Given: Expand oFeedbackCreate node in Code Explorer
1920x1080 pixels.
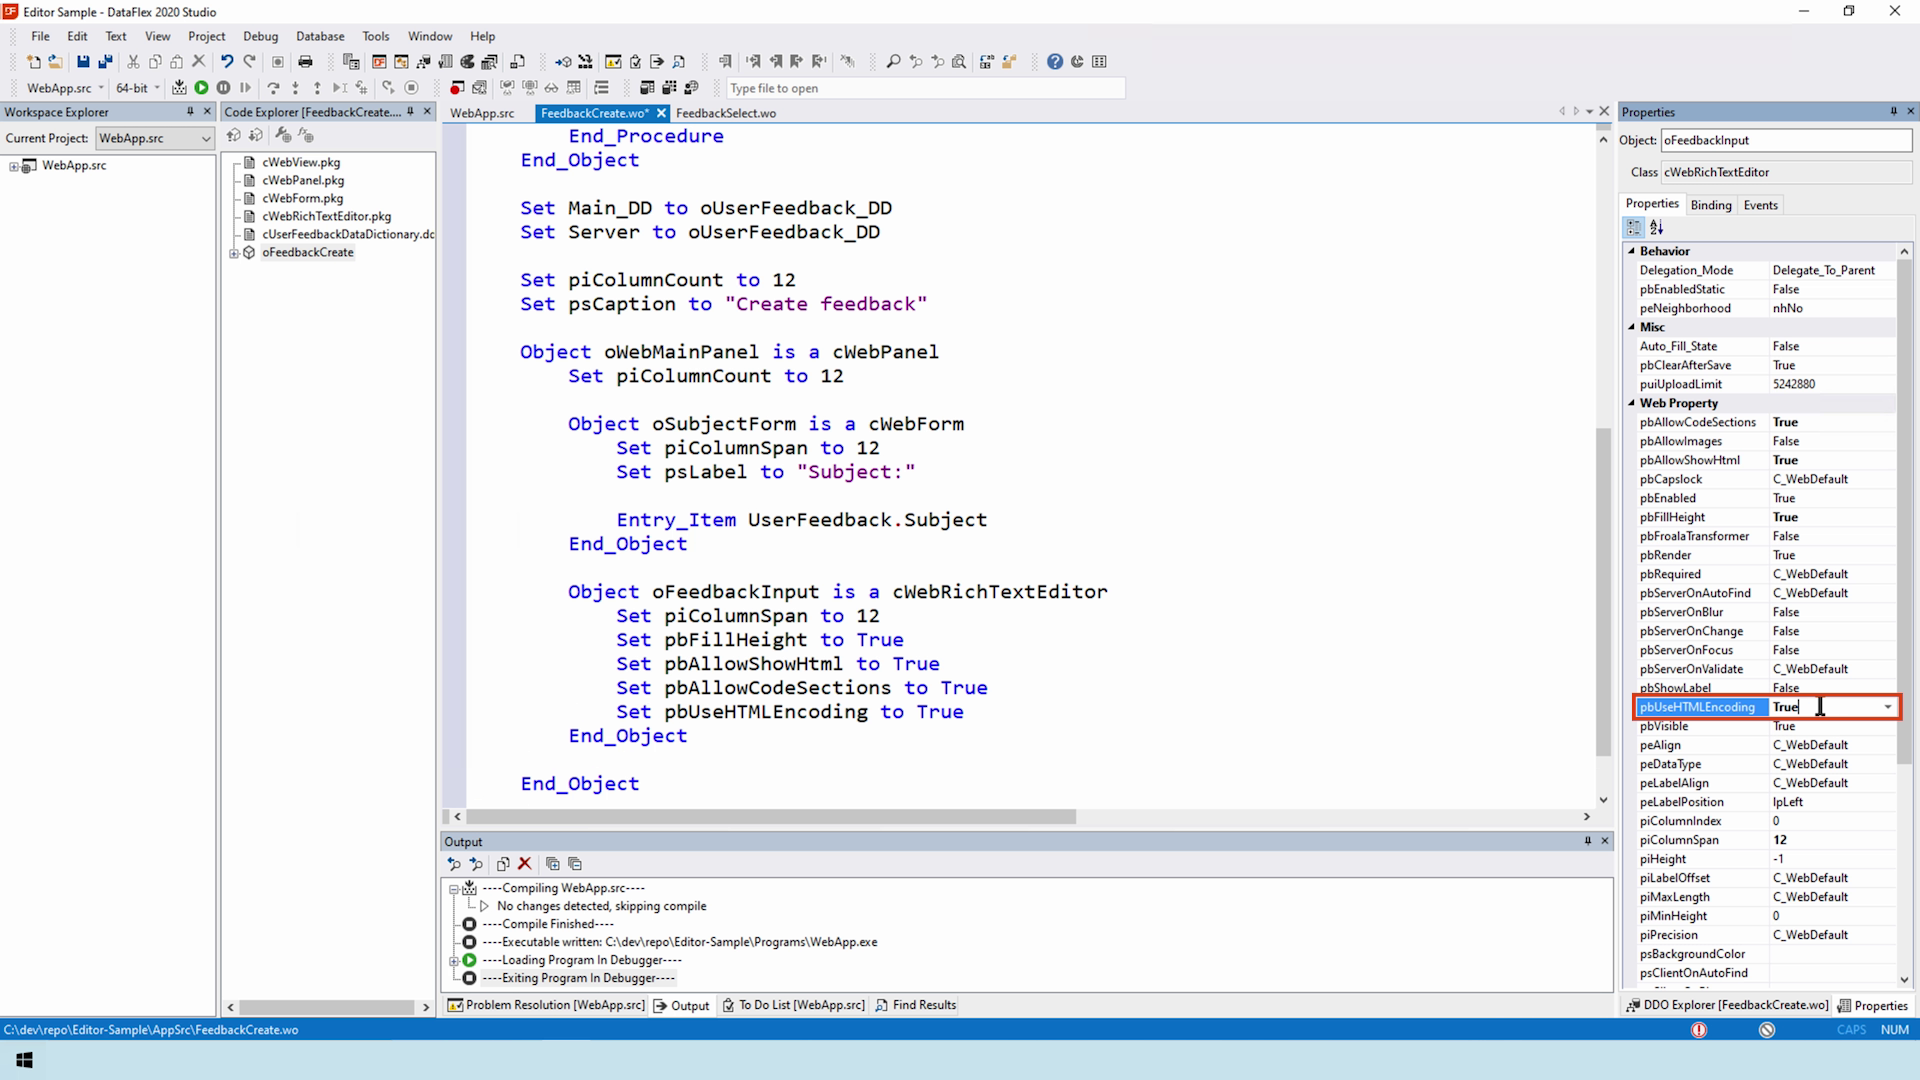Looking at the screenshot, I should (234, 253).
